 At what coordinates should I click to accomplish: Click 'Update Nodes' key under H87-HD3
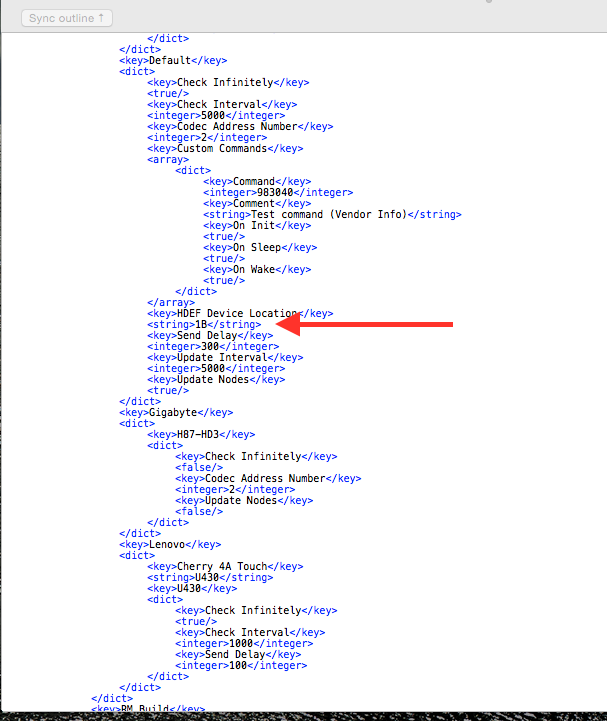(x=244, y=501)
